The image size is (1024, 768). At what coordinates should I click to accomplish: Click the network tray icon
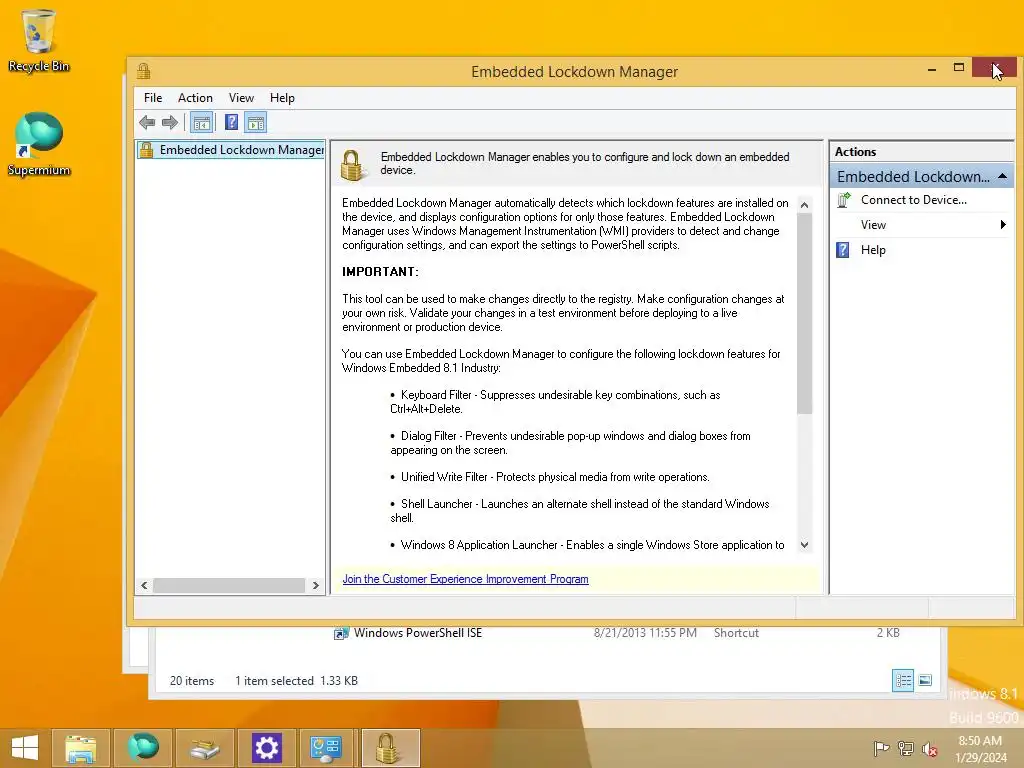point(906,748)
